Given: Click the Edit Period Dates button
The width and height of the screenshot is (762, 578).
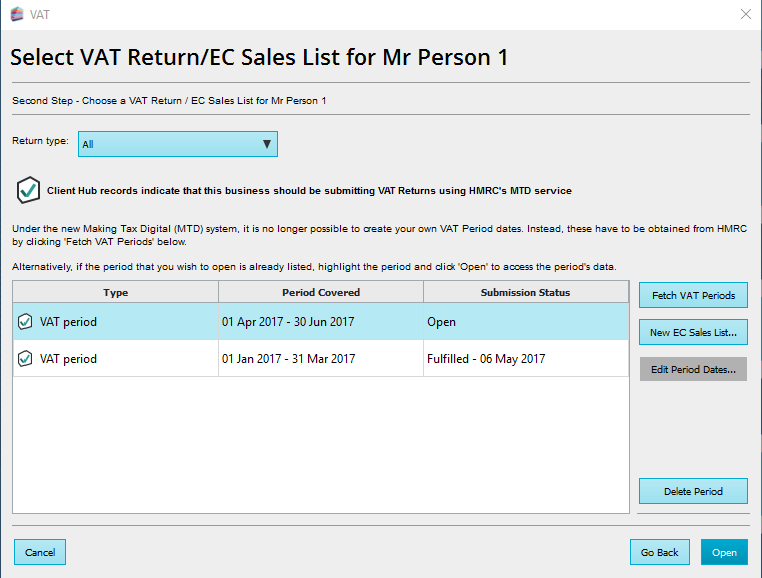Looking at the screenshot, I should coord(692,369).
